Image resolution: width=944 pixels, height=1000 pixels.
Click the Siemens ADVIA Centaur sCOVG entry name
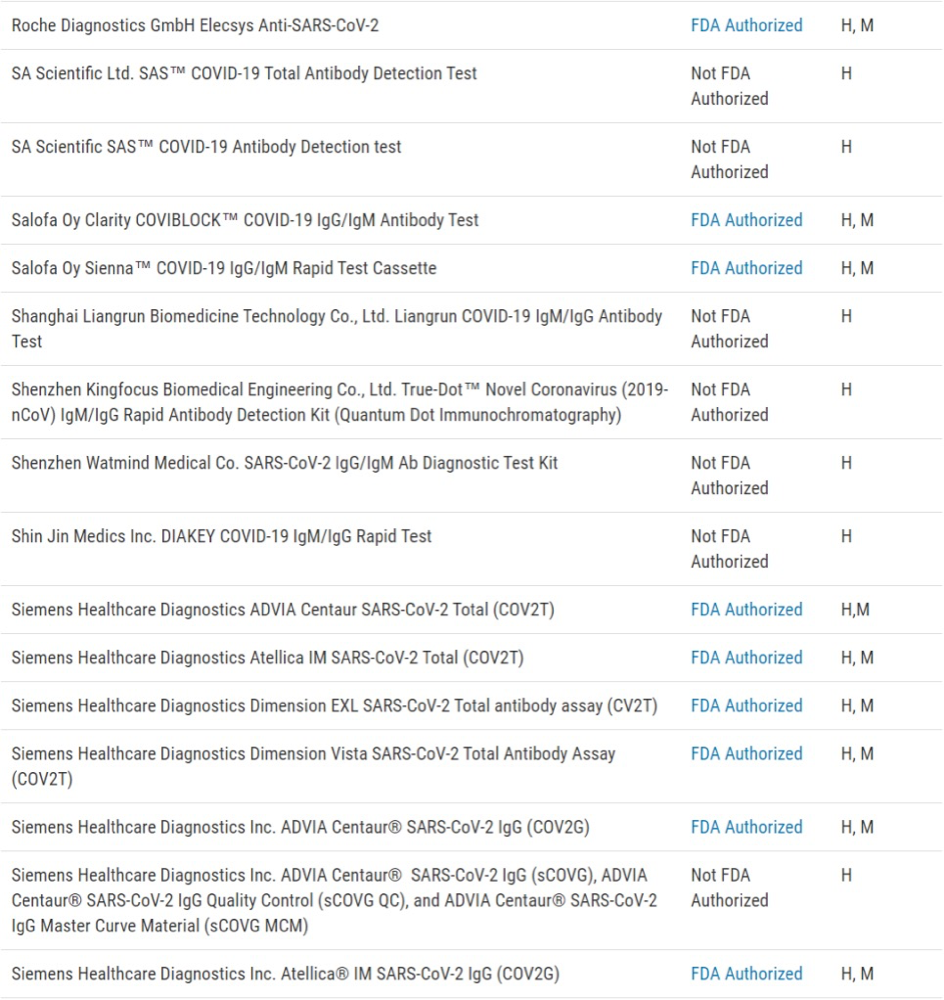click(x=334, y=900)
